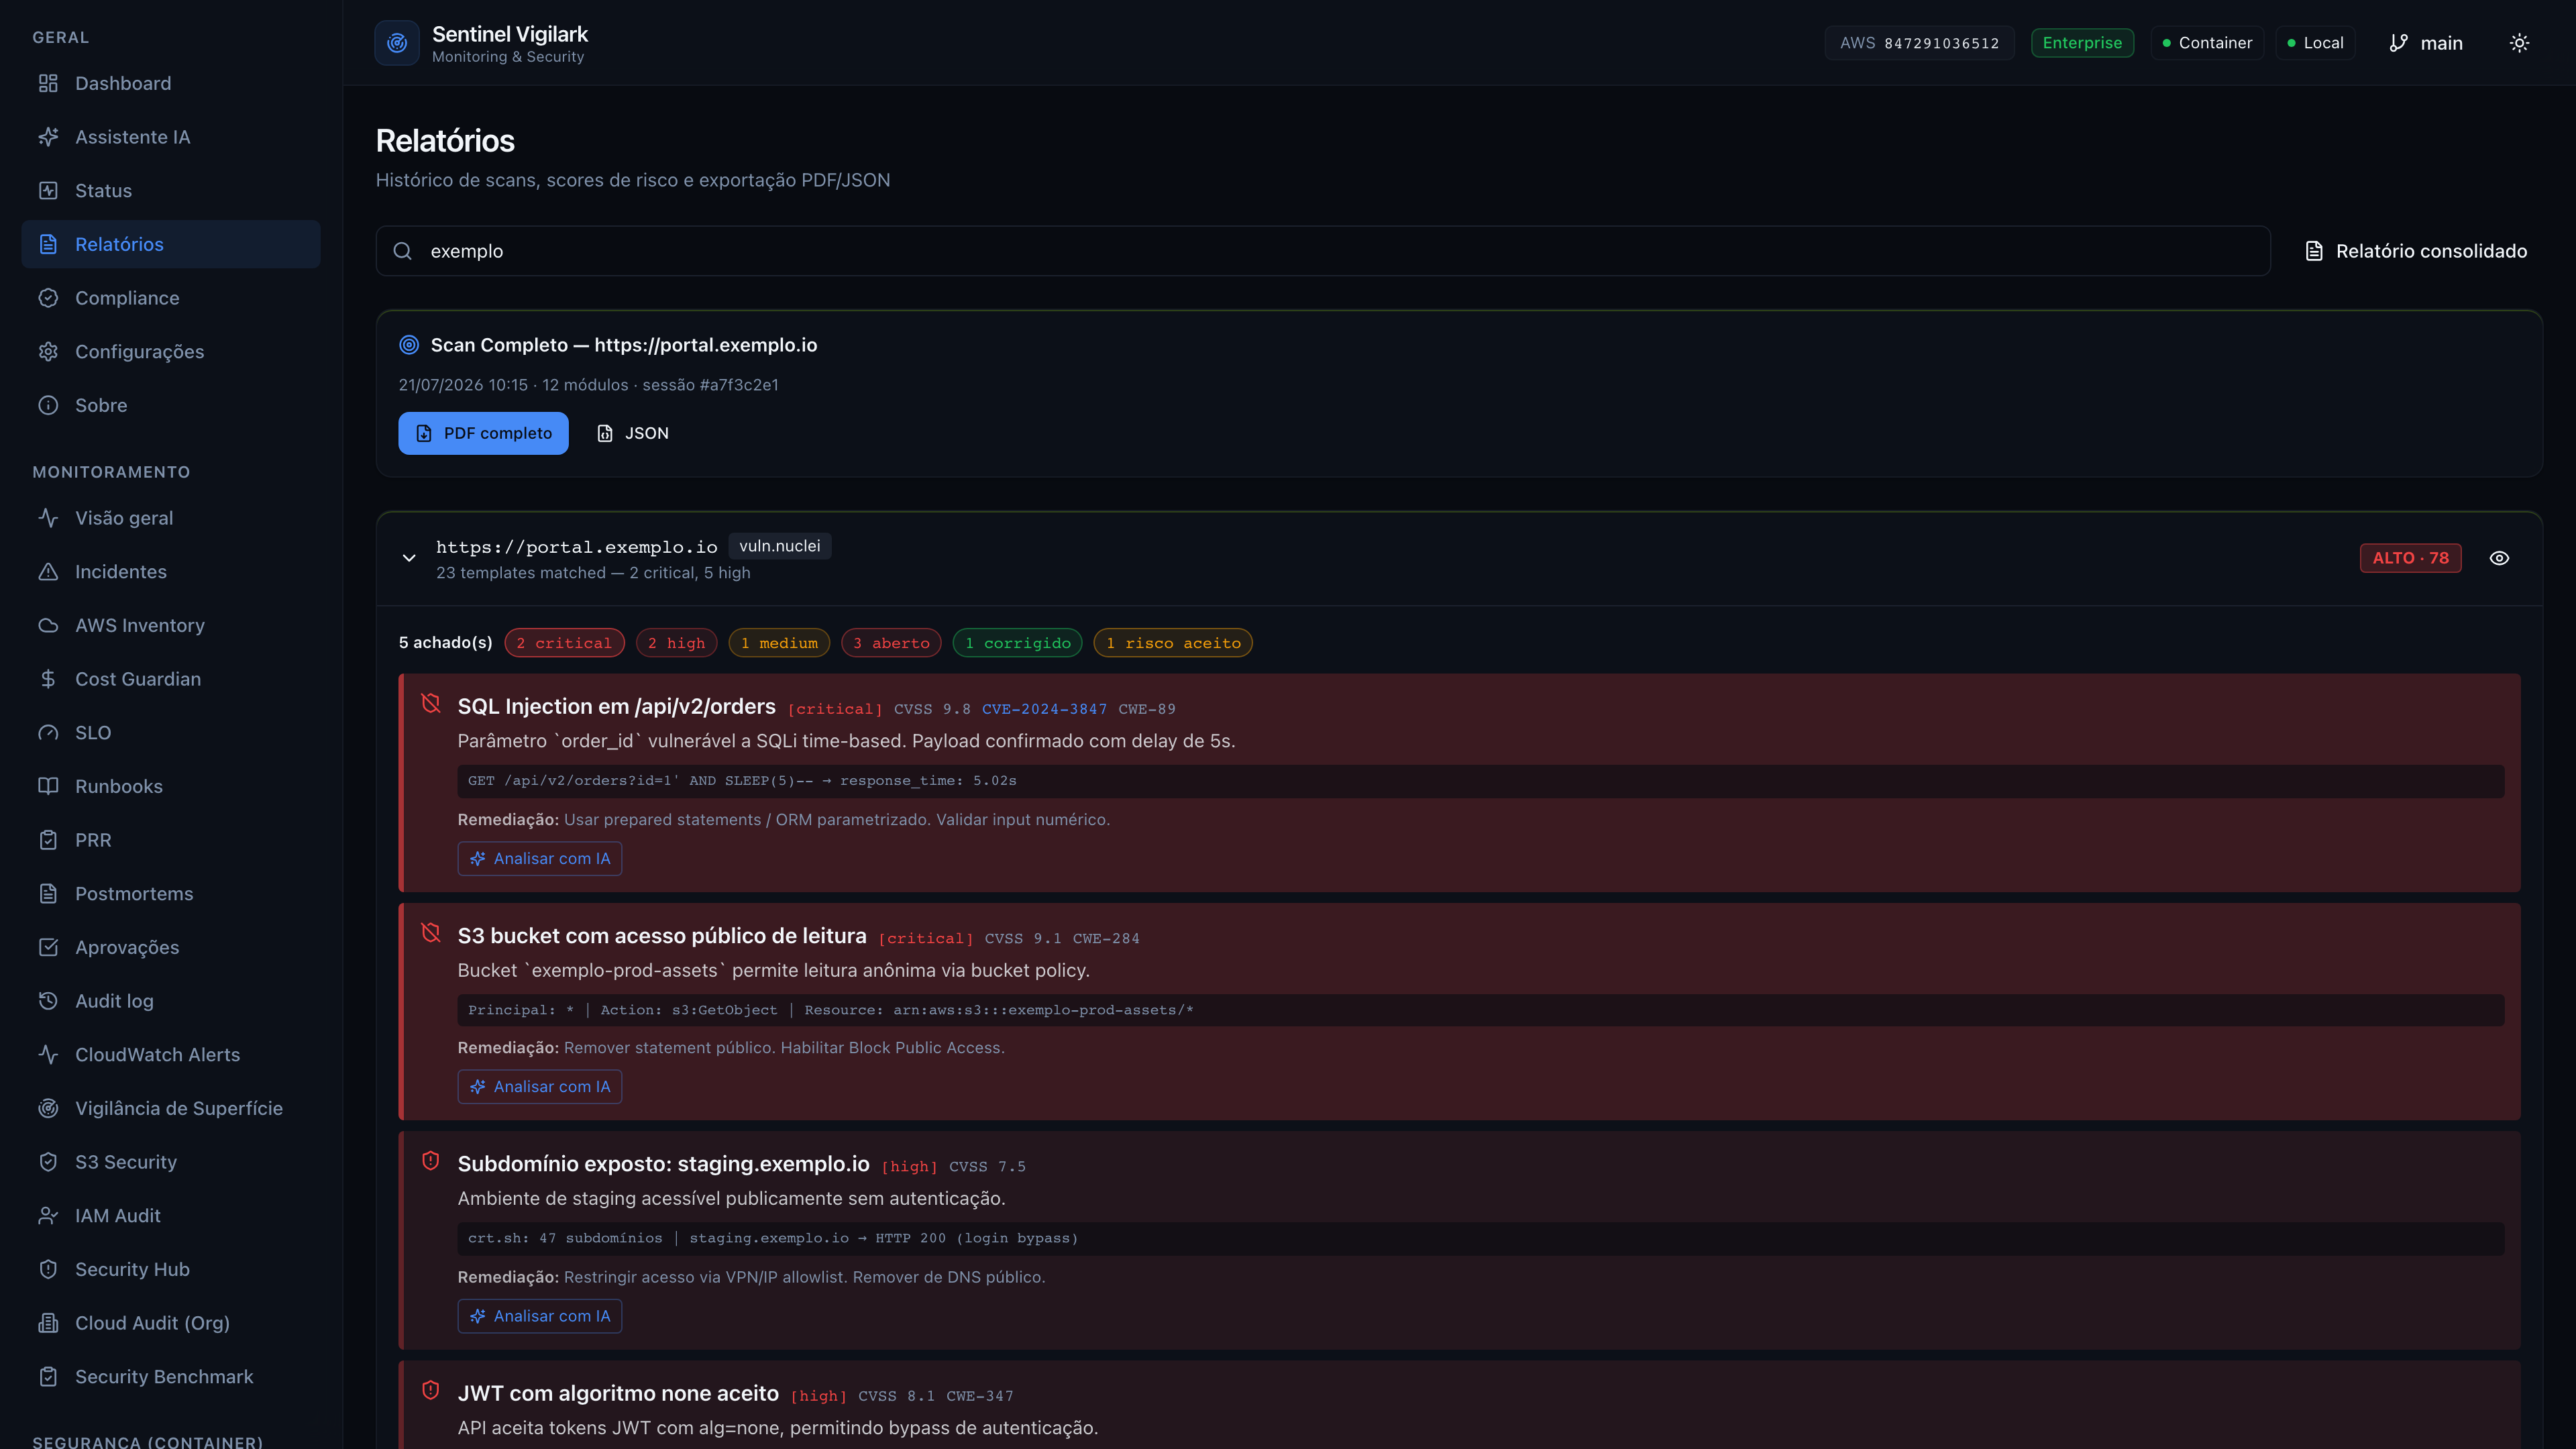The image size is (2576, 1449).
Task: Click the search field containing exemplo
Action: 1323,251
